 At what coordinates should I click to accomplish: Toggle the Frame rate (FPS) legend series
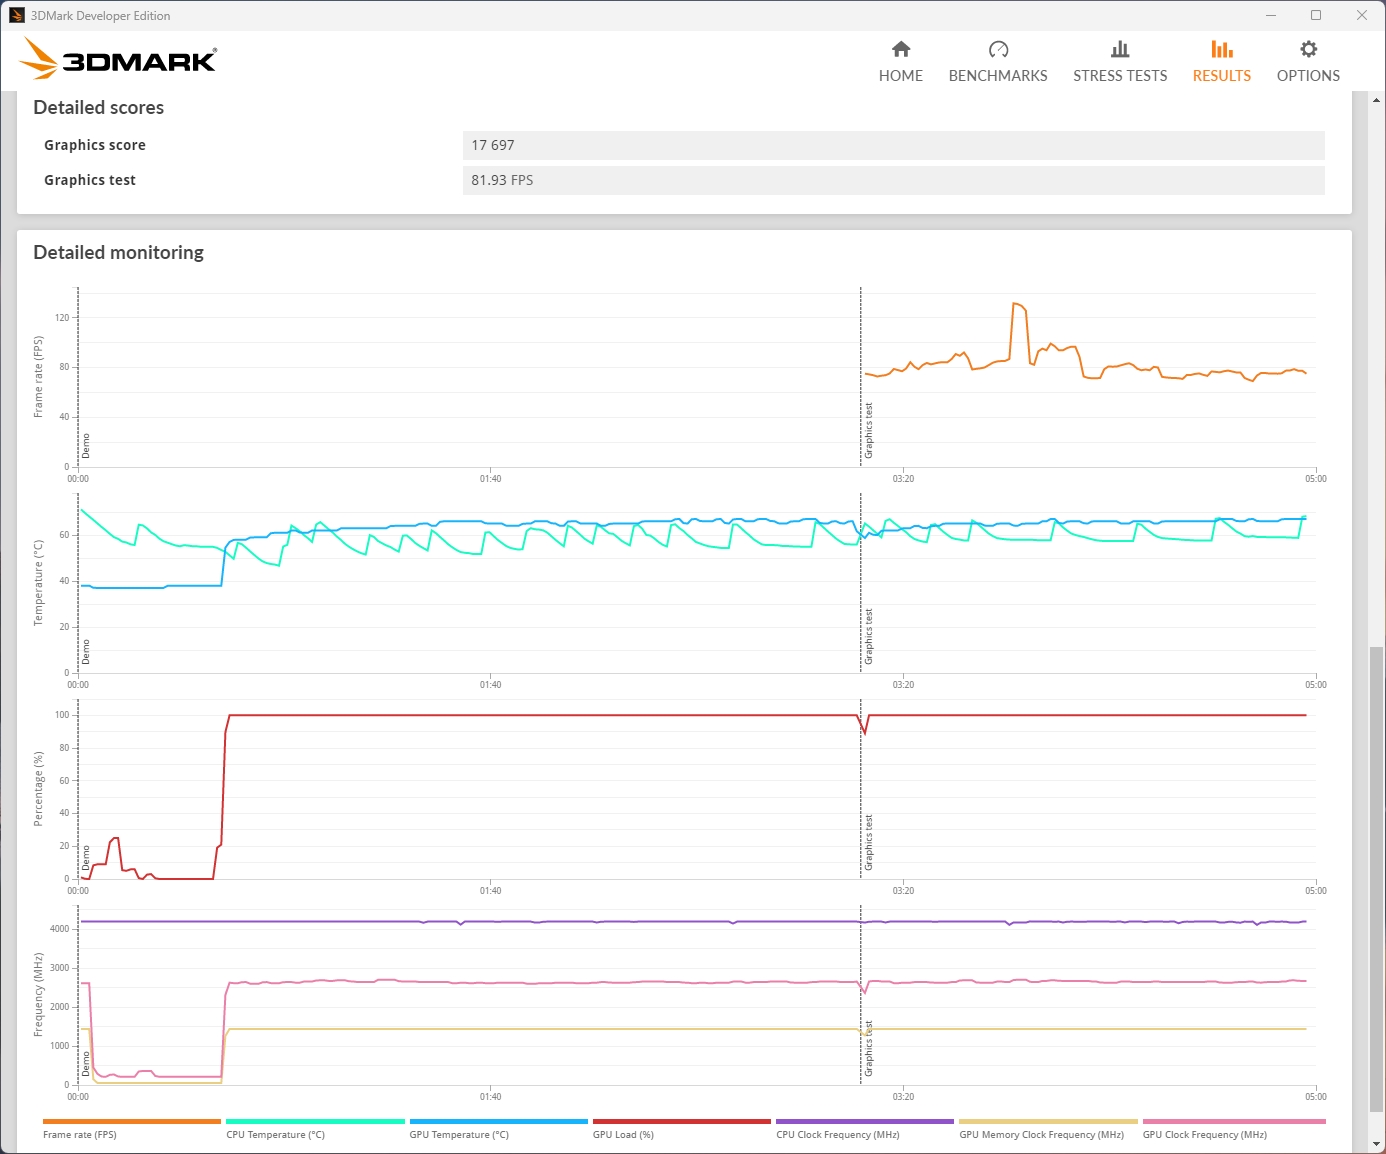coord(80,1134)
